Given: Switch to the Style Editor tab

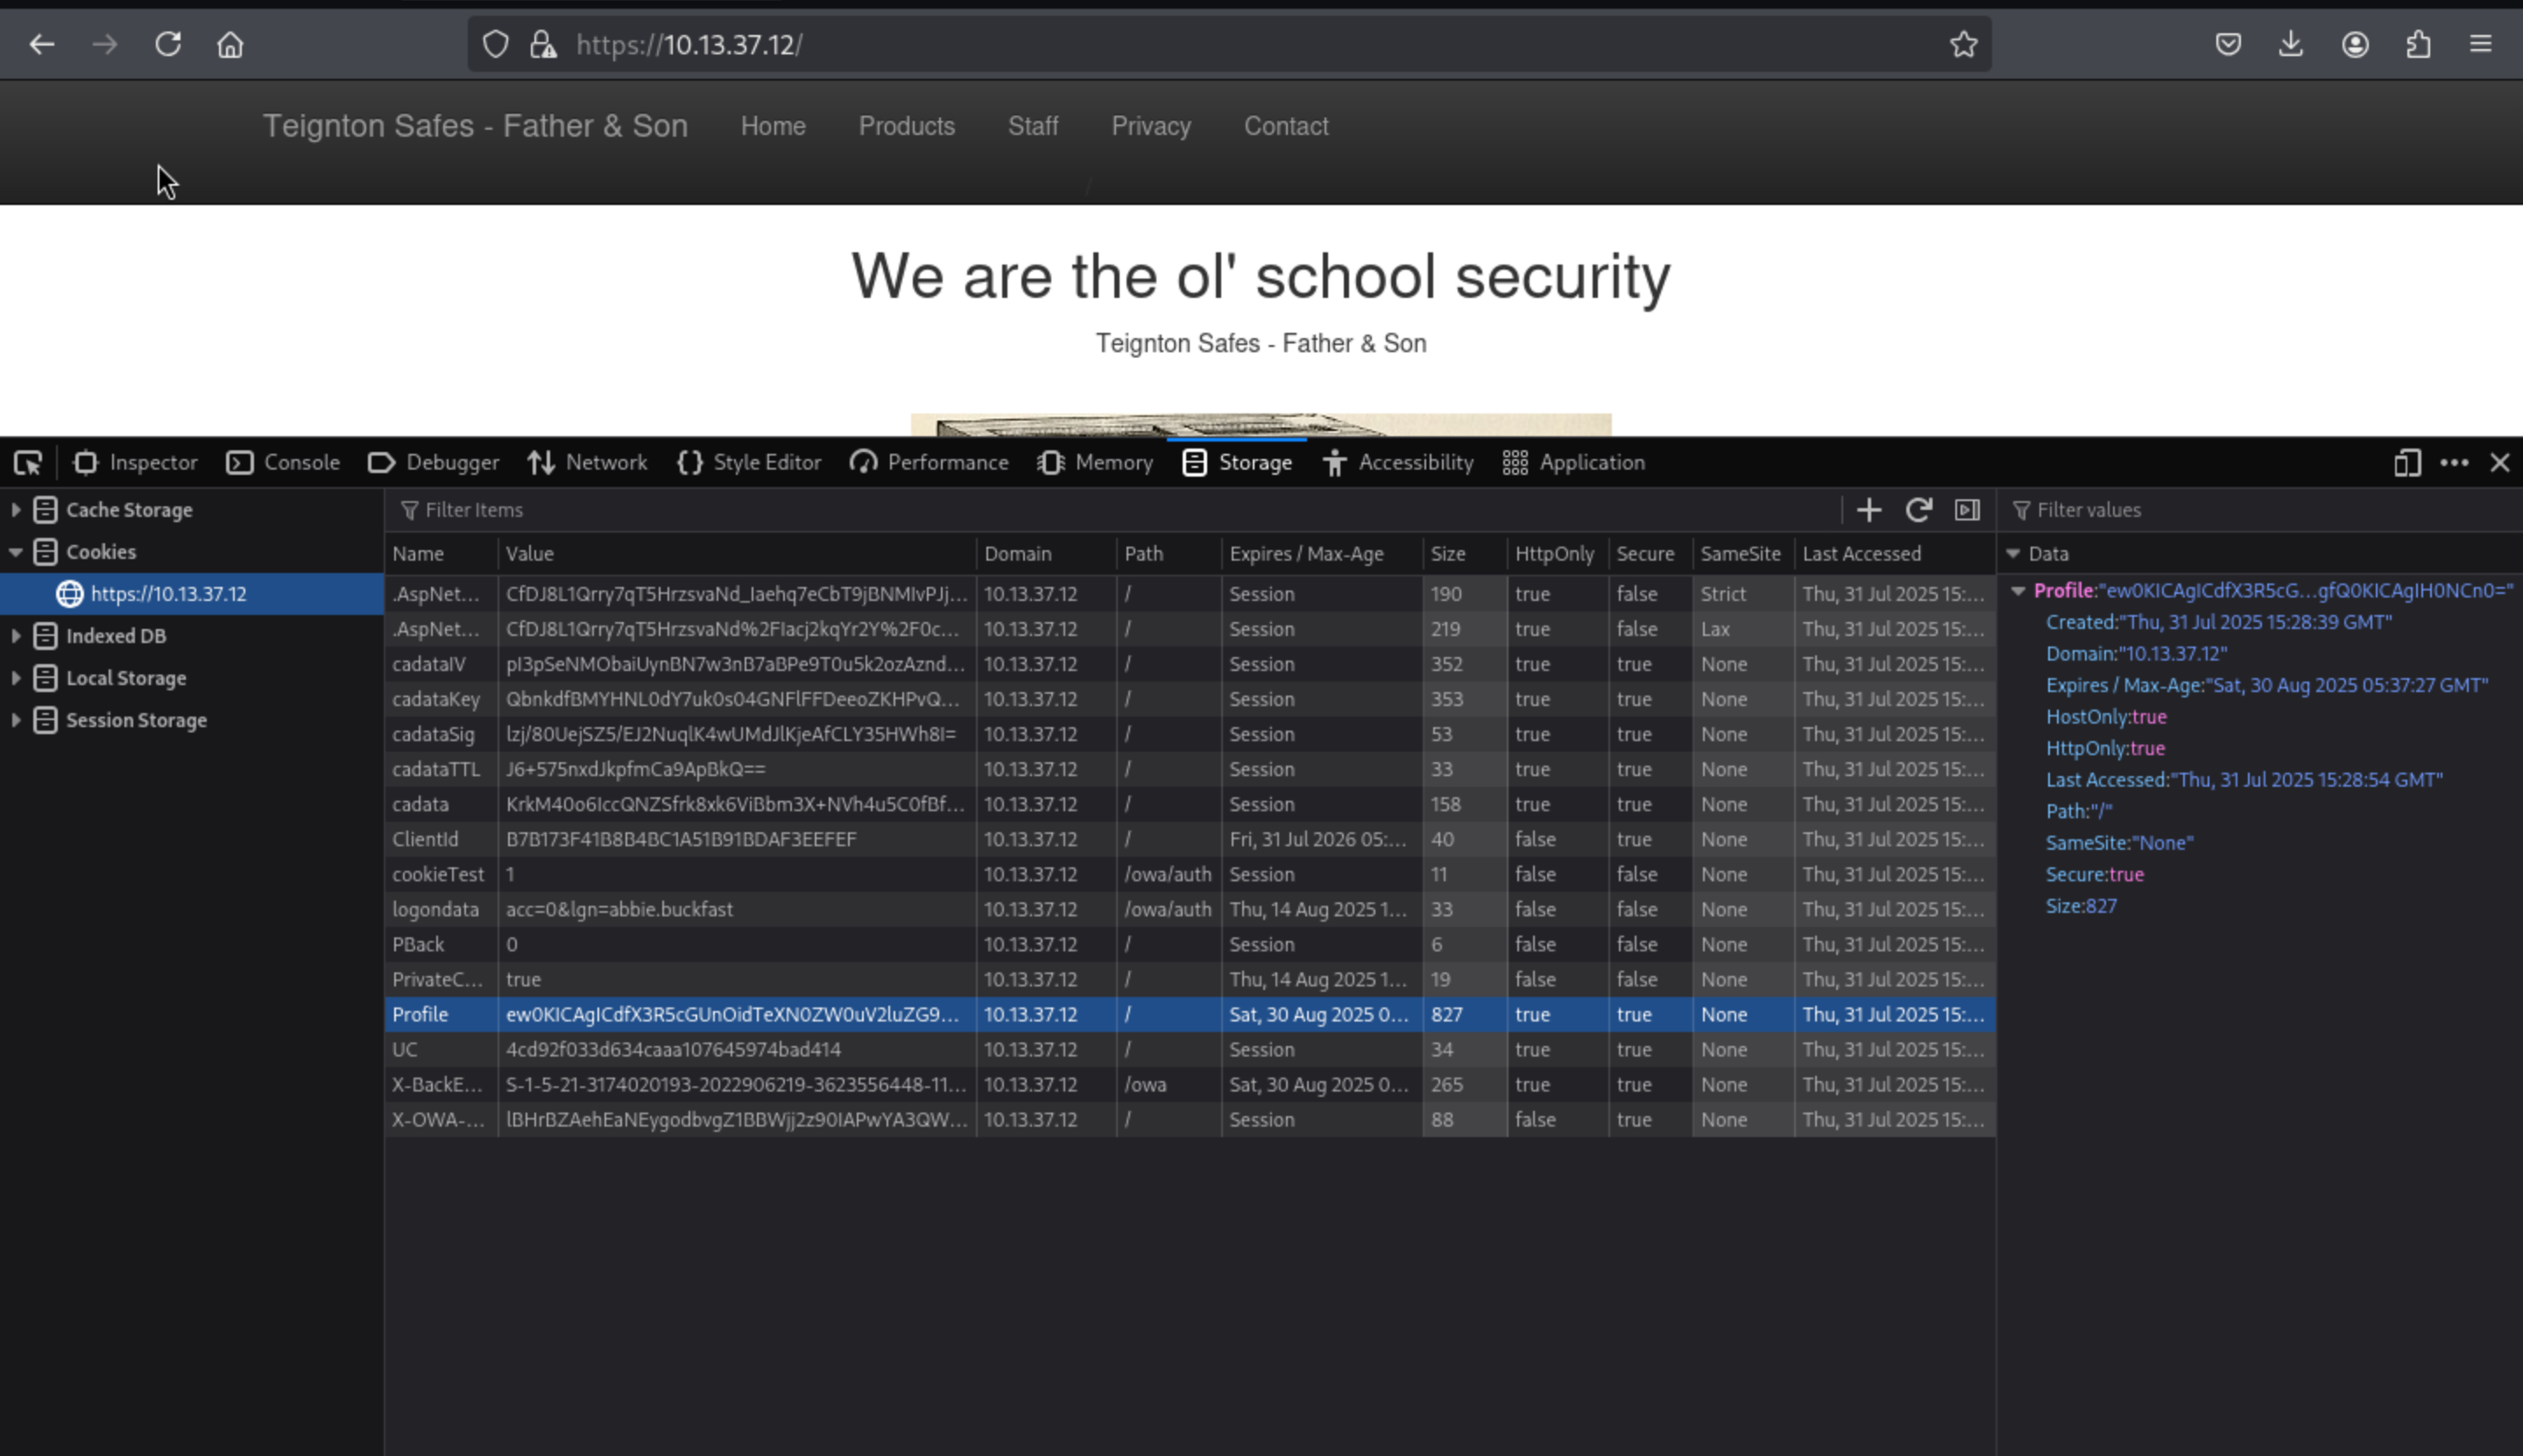Looking at the screenshot, I should pos(749,462).
